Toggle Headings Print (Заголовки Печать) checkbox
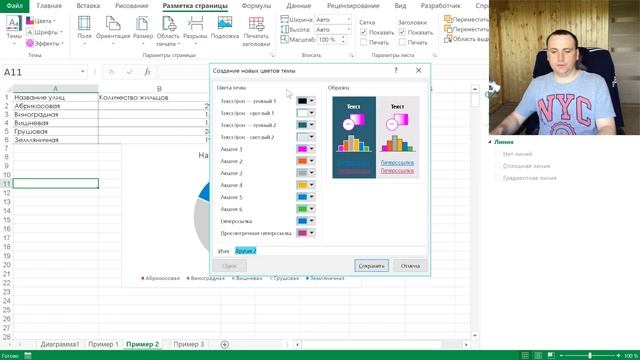640x360 pixels. pyautogui.click(x=402, y=42)
